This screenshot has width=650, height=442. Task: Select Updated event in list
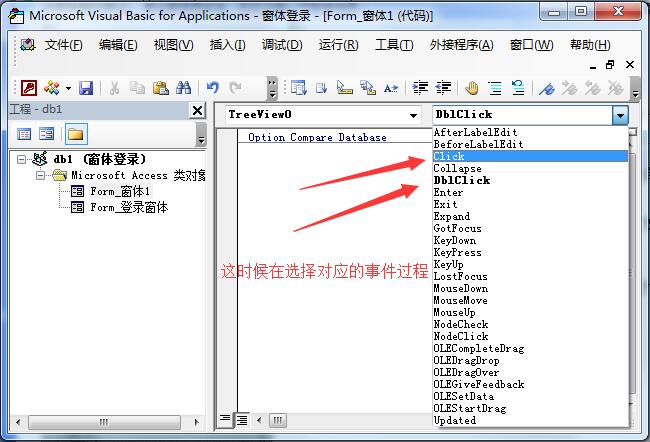530,420
